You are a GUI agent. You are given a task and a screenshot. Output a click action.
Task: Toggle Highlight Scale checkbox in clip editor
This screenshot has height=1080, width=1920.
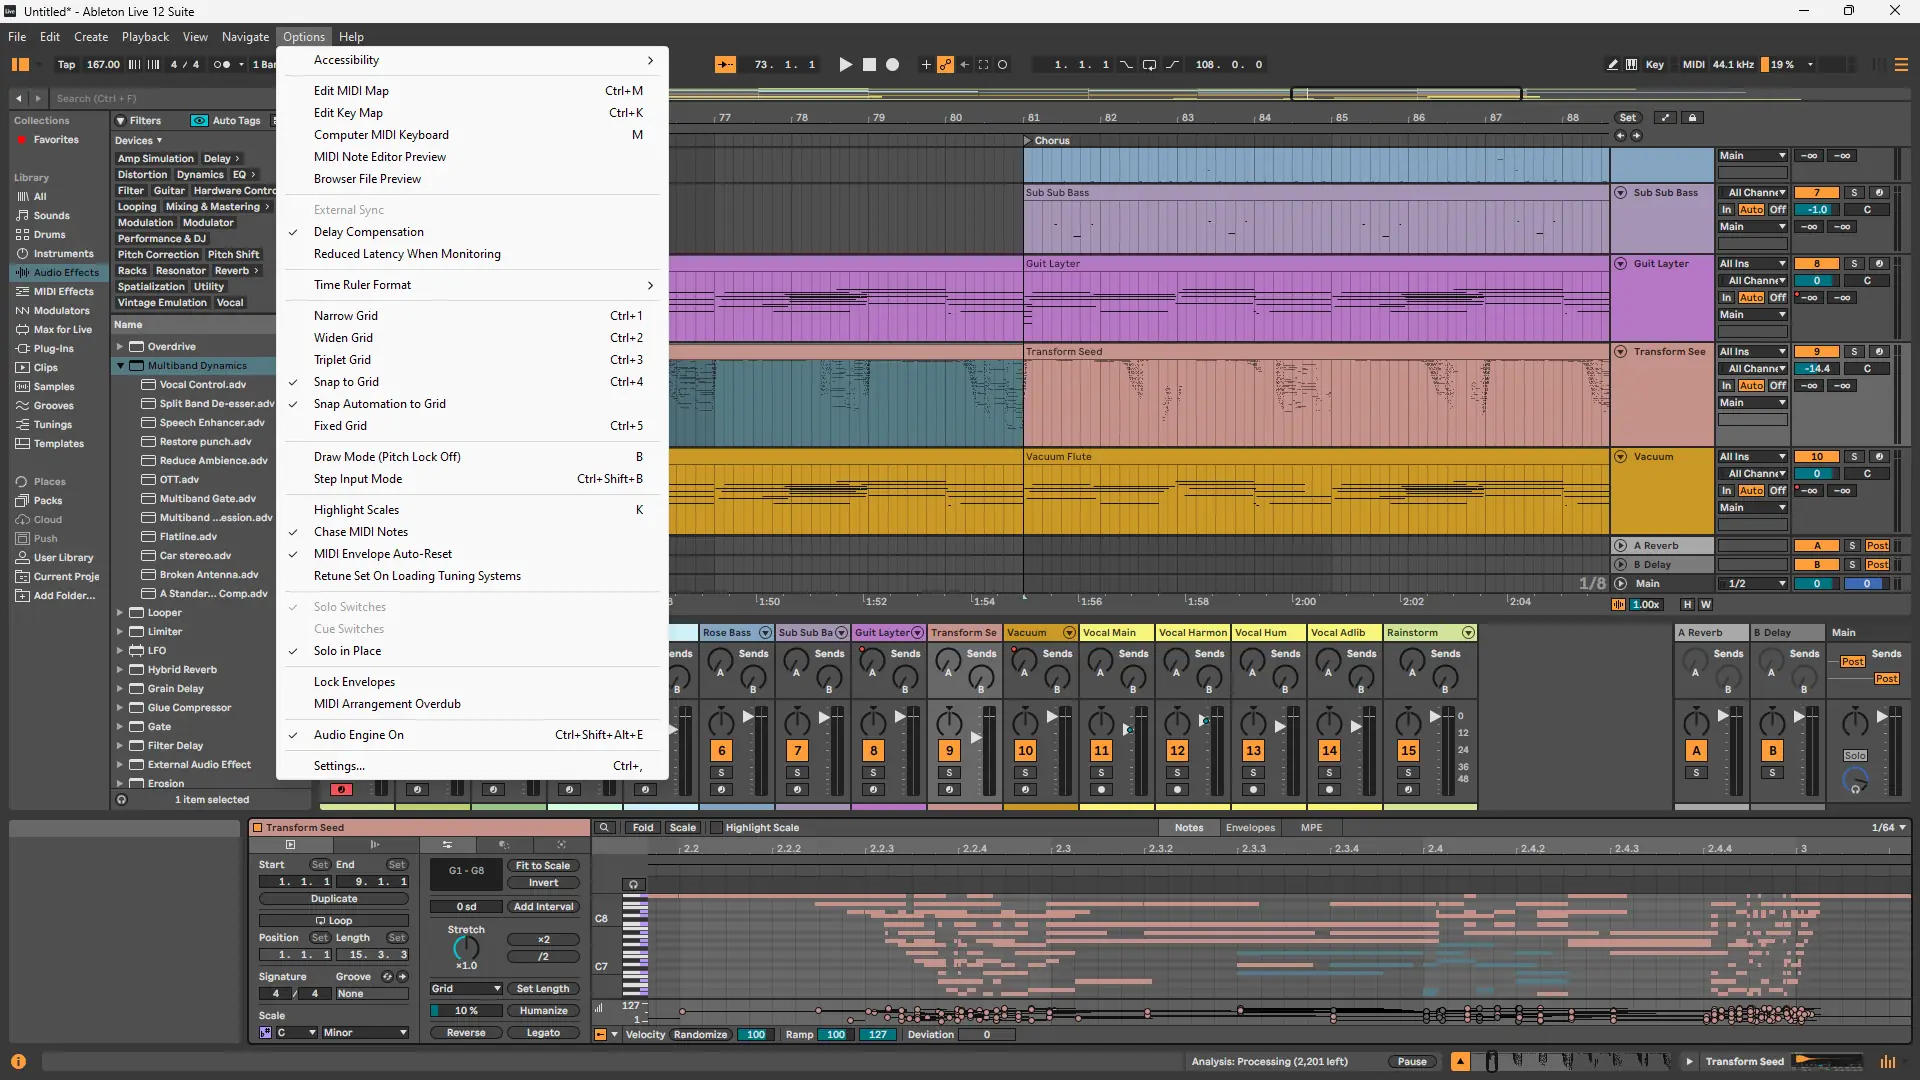(716, 828)
